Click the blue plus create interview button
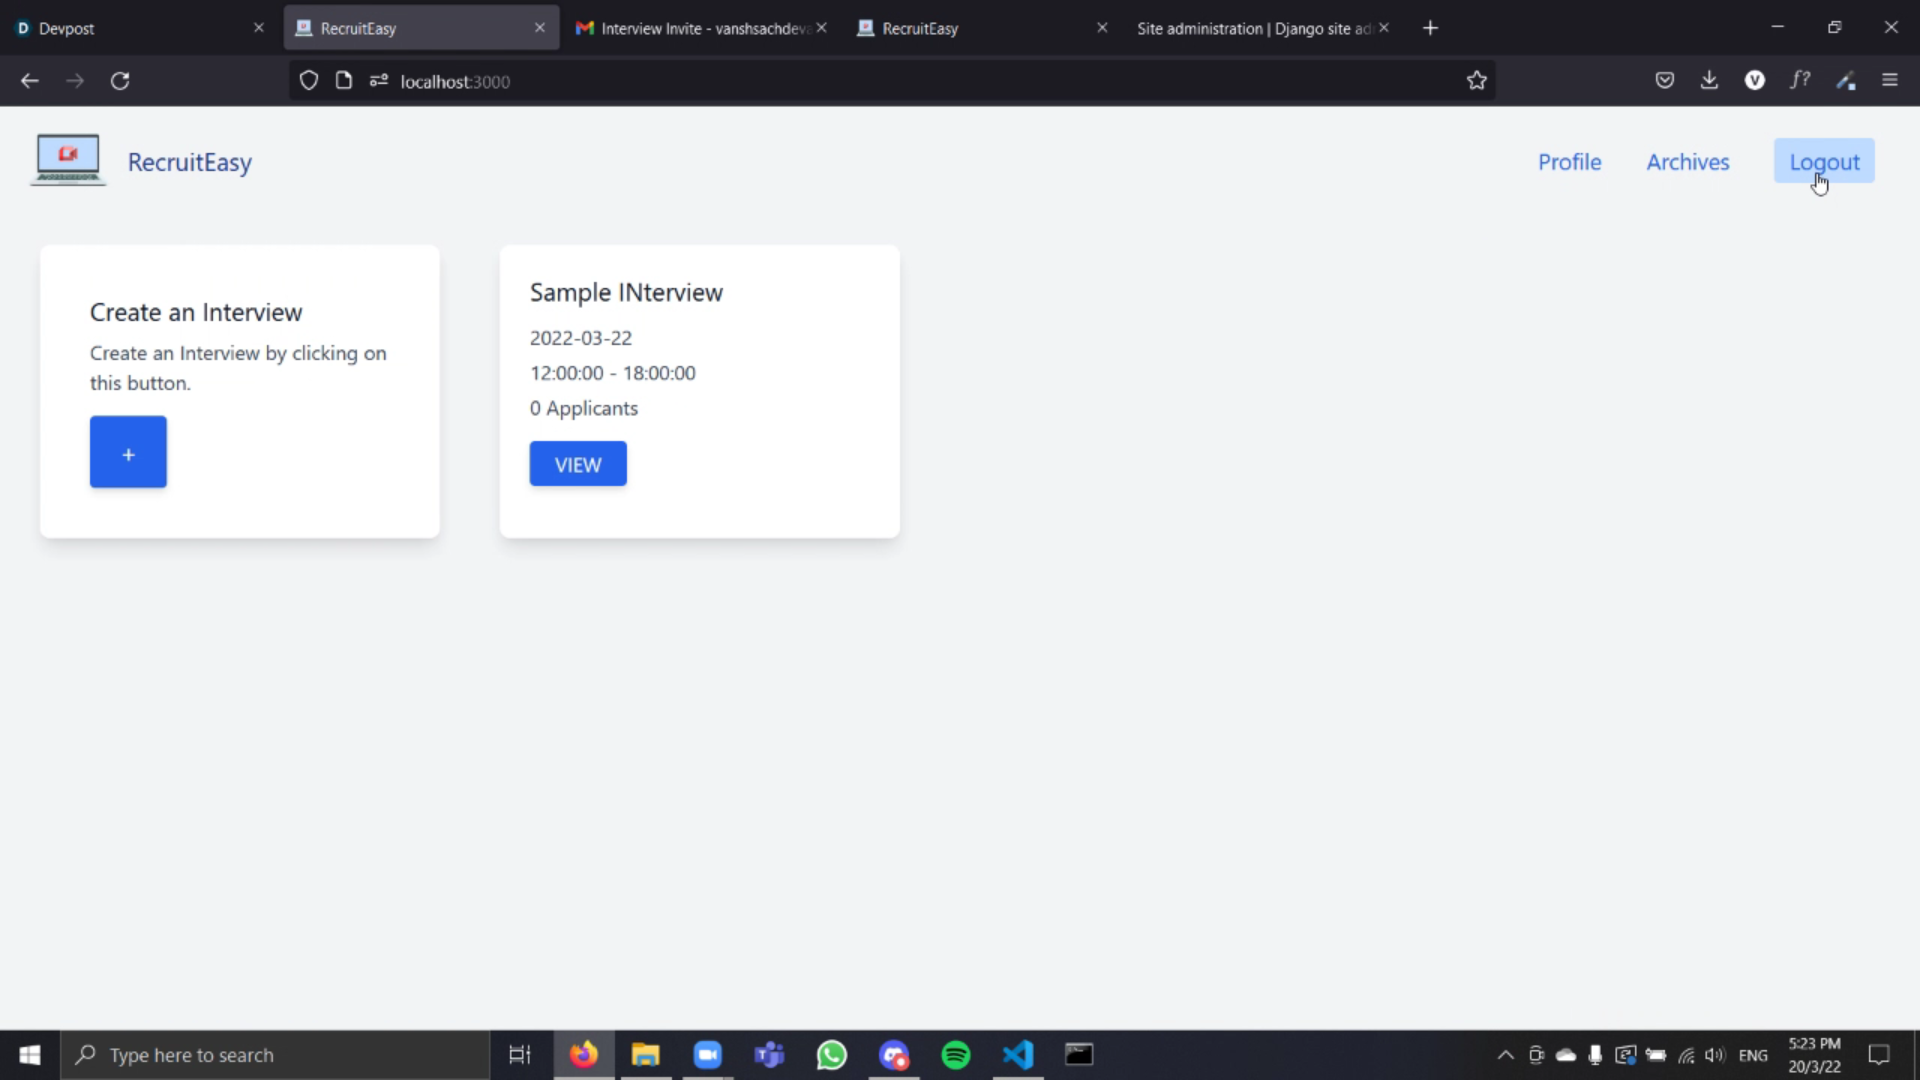Screen dimensions: 1920x1080 point(128,452)
